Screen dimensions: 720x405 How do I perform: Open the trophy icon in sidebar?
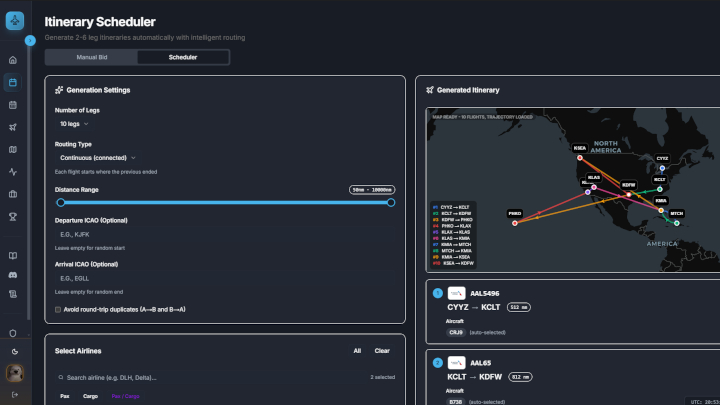13,216
